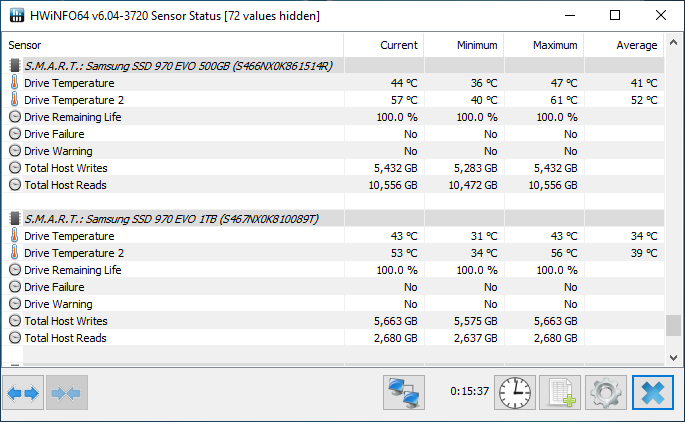Click maximum value 56 °C
The height and width of the screenshot is (422, 685).
pos(564,253)
